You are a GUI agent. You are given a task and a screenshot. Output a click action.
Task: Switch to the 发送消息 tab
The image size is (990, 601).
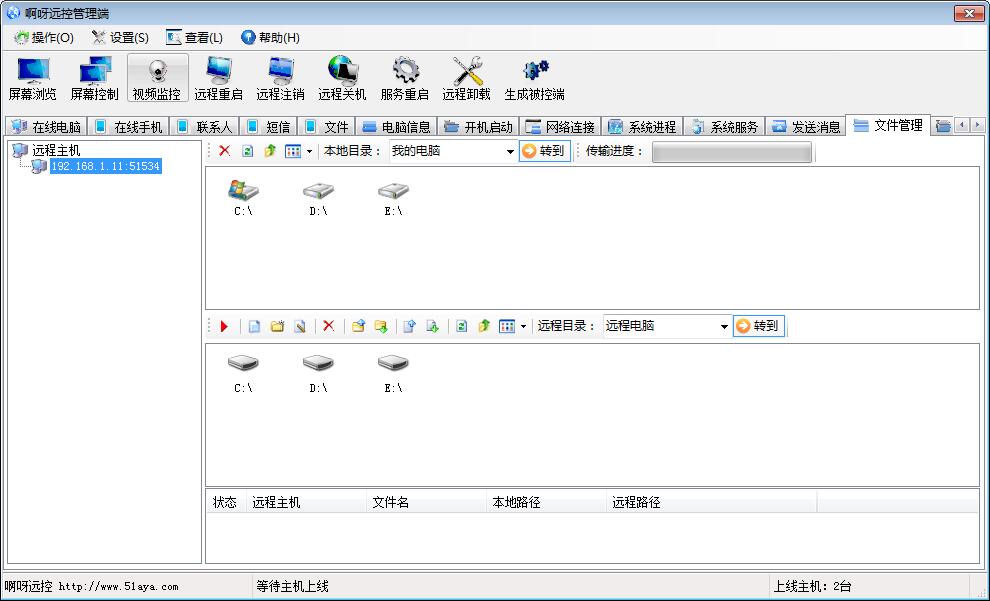tap(806, 127)
